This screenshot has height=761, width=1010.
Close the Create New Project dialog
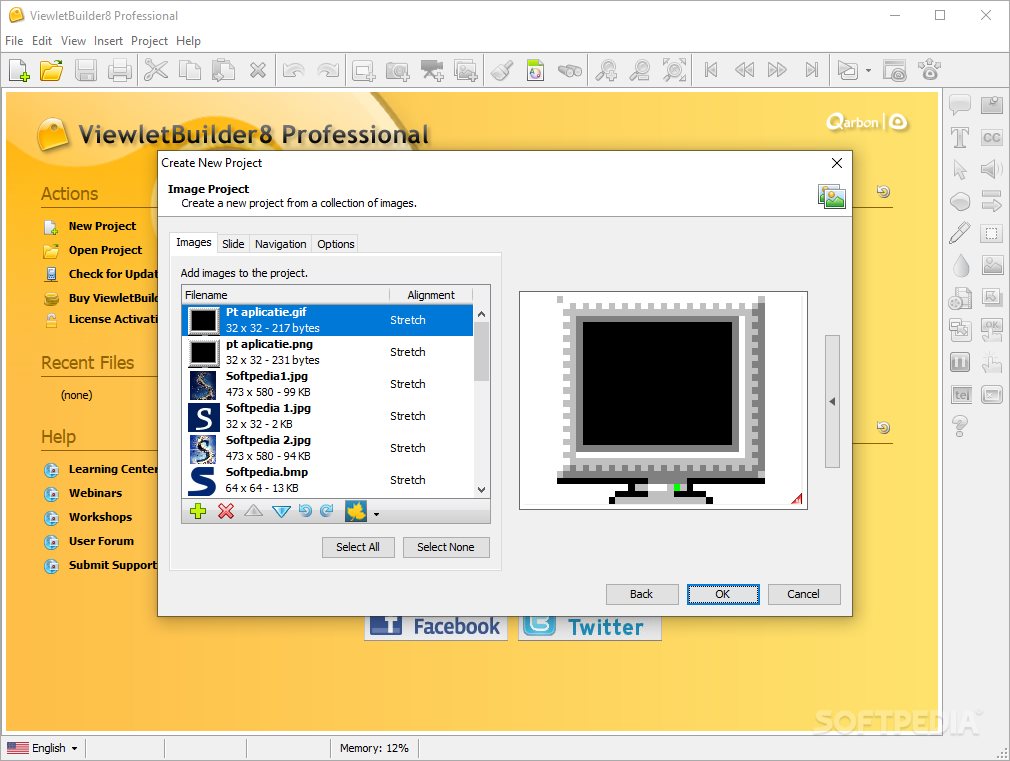837,163
